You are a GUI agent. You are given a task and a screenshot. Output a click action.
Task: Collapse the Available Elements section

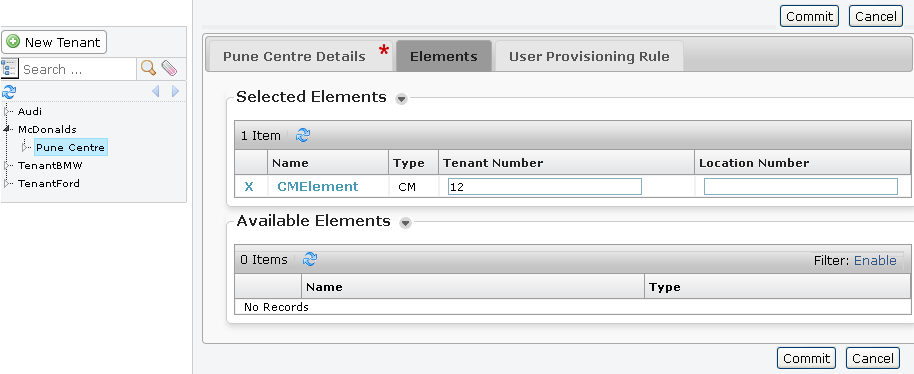(405, 223)
